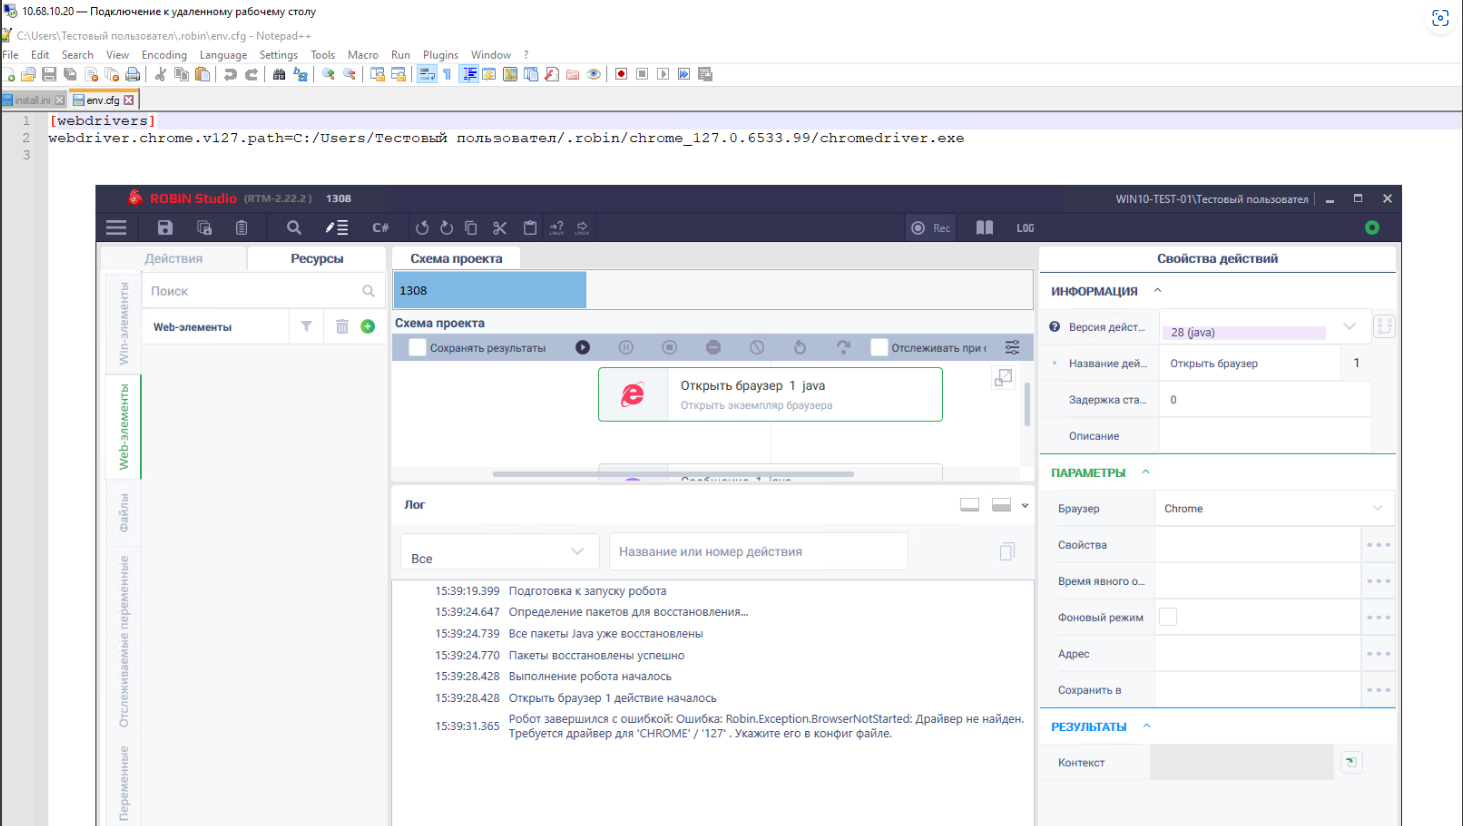The width and height of the screenshot is (1463, 826).
Task: Run the robot with the play button
Action: coord(582,348)
